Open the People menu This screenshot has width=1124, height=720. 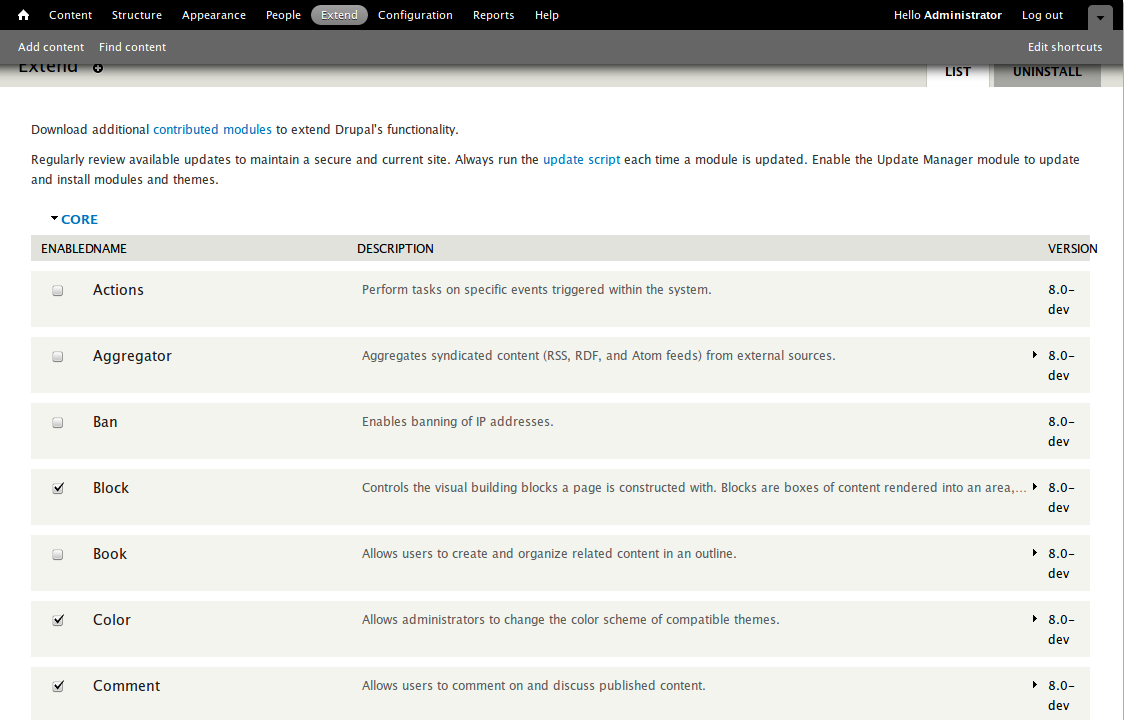point(283,15)
